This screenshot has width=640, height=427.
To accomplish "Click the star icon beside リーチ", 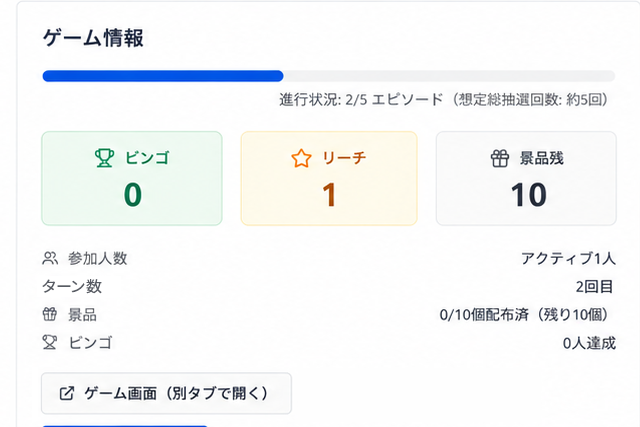I will pyautogui.click(x=302, y=158).
